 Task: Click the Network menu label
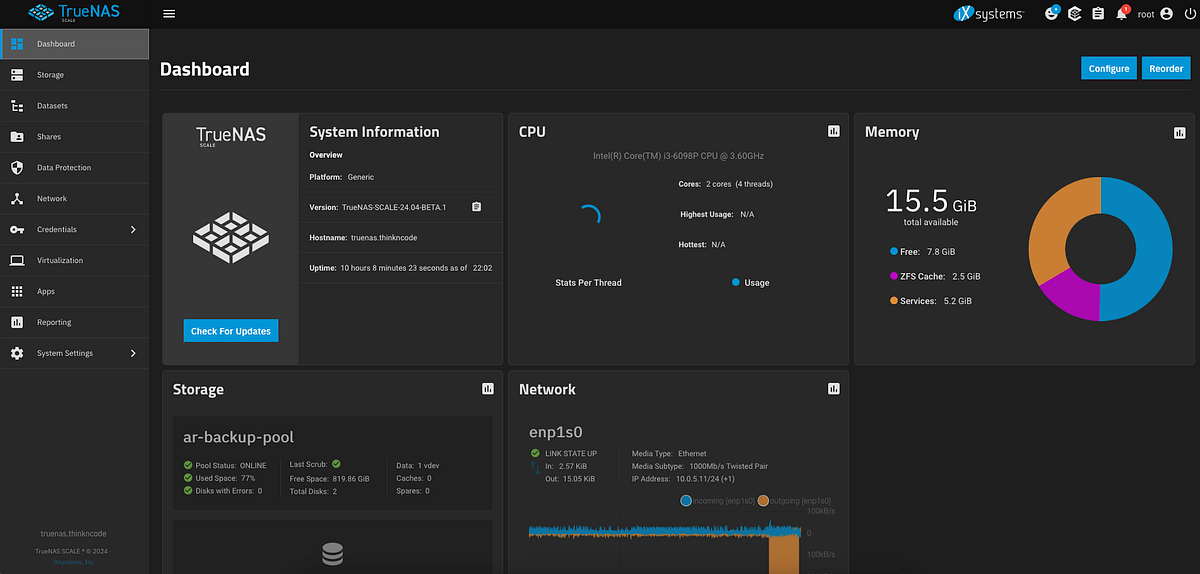52,199
